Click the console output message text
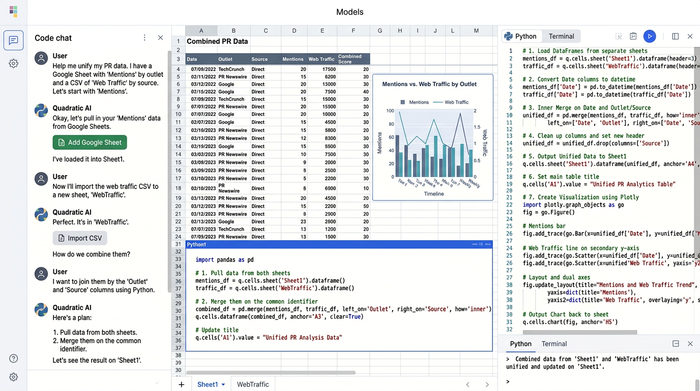 pyautogui.click(x=592, y=362)
